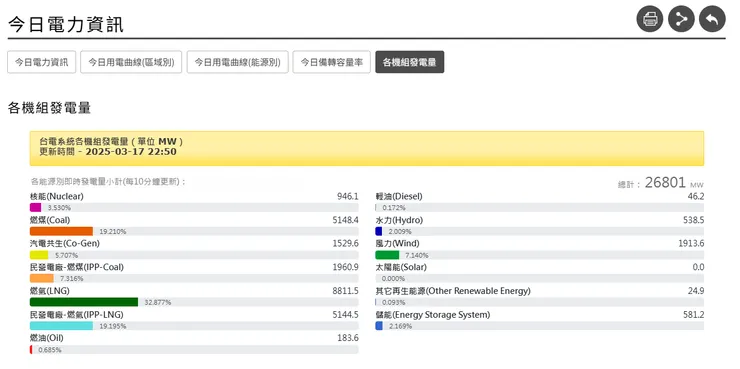The width and height of the screenshot is (740, 369).
Task: Click the 各機組發電量 section heading
Action: tap(49, 108)
